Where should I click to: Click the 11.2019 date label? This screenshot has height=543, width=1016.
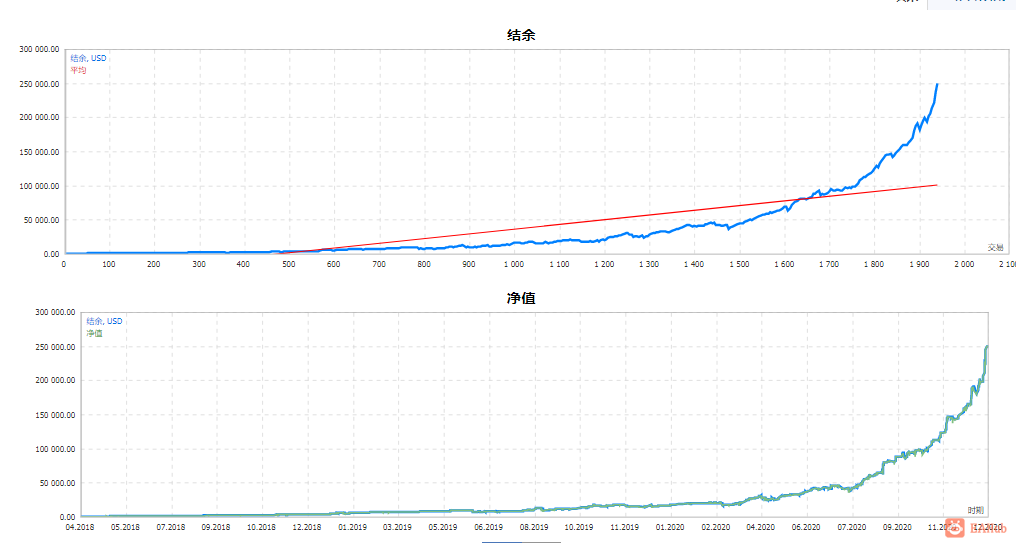click(x=624, y=527)
